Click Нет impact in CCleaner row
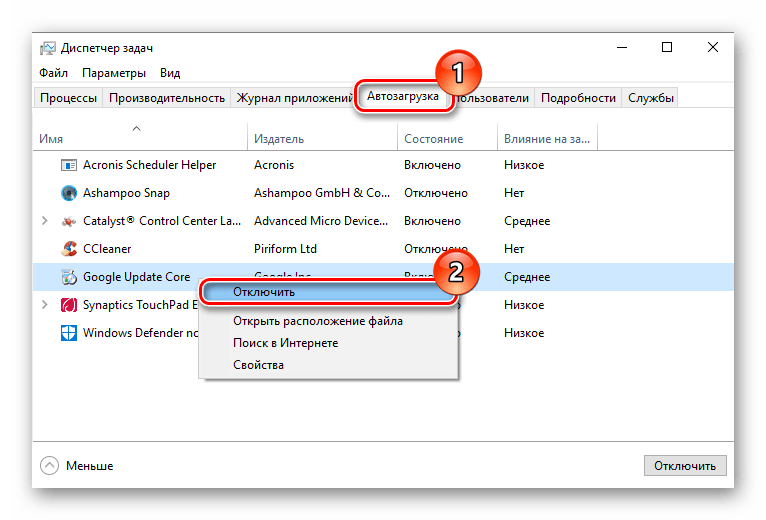Screen dimensions: 766x520 coord(514,249)
